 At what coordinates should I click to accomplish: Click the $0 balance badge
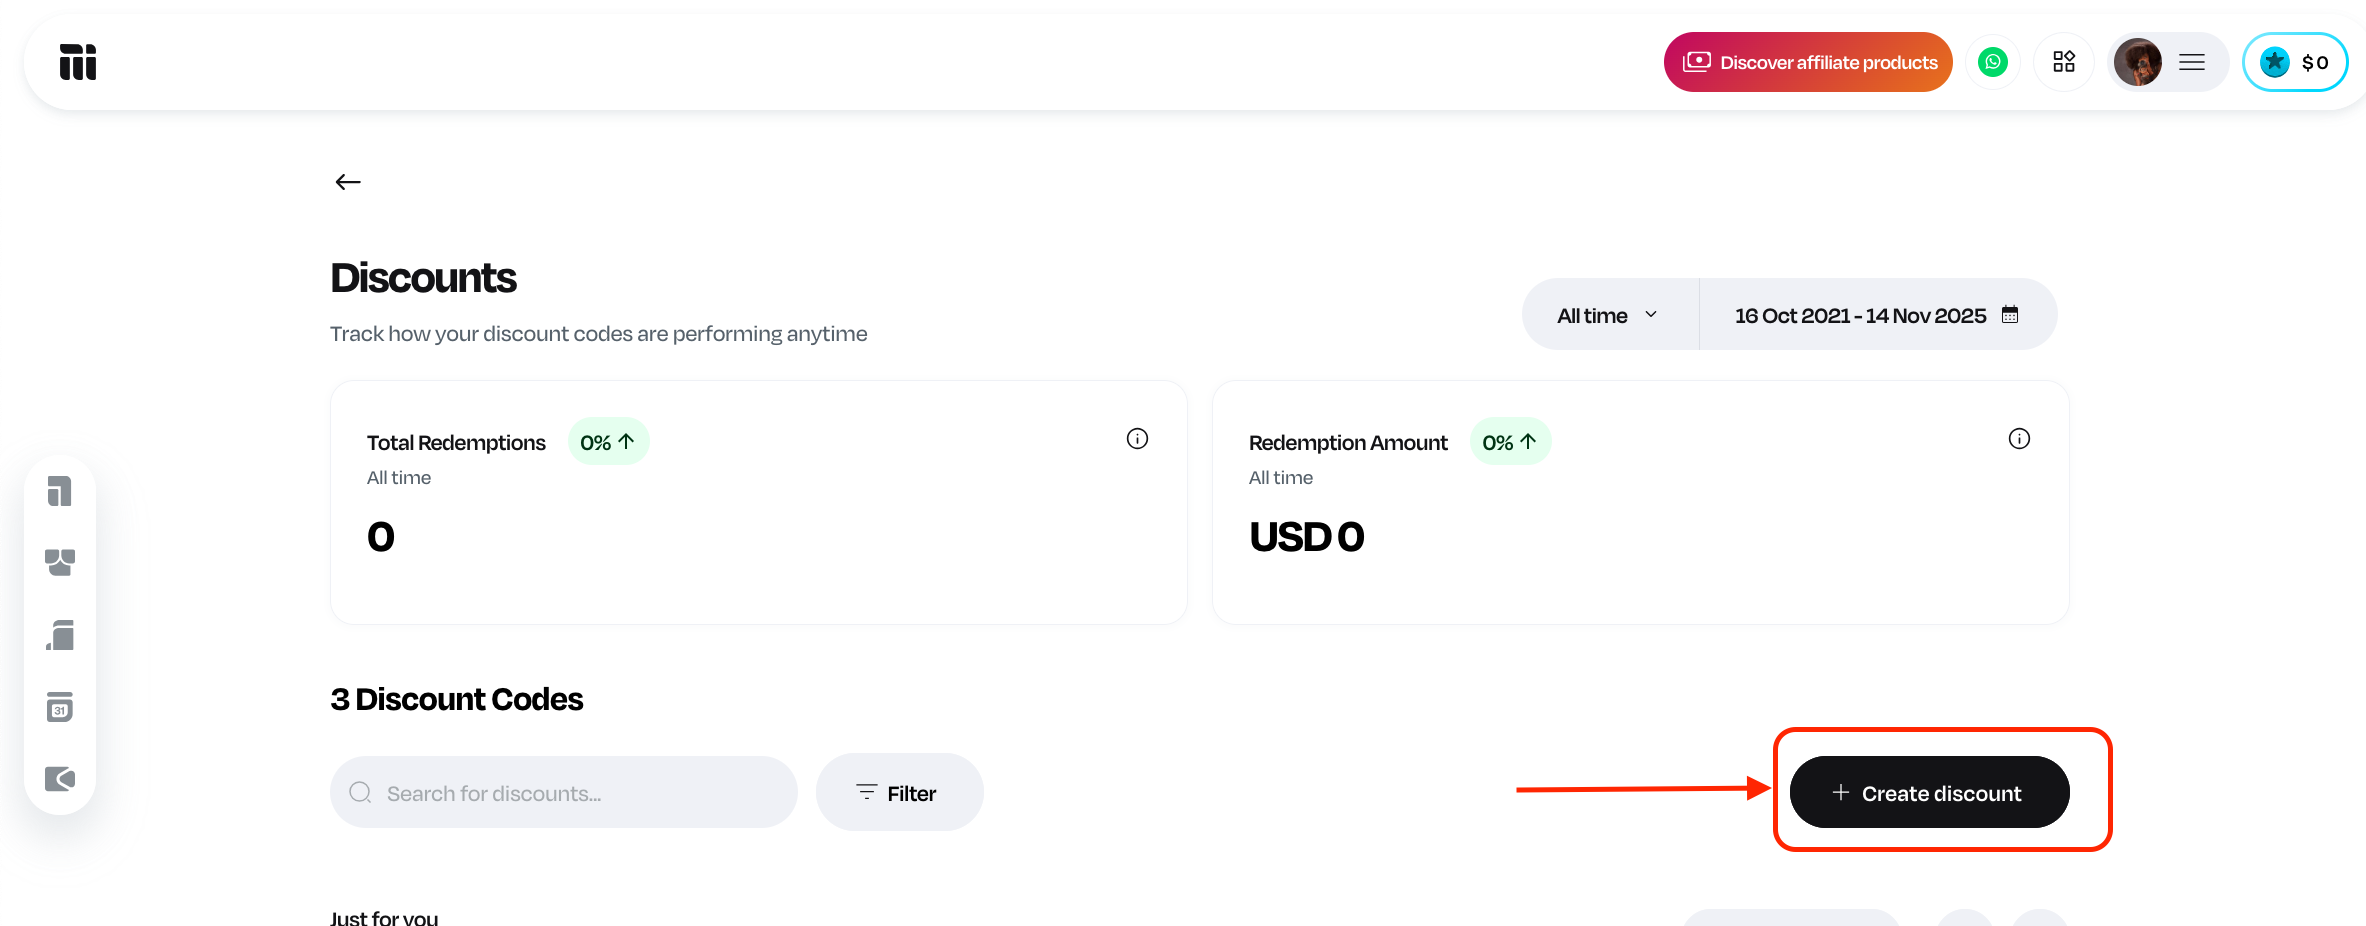click(2295, 62)
